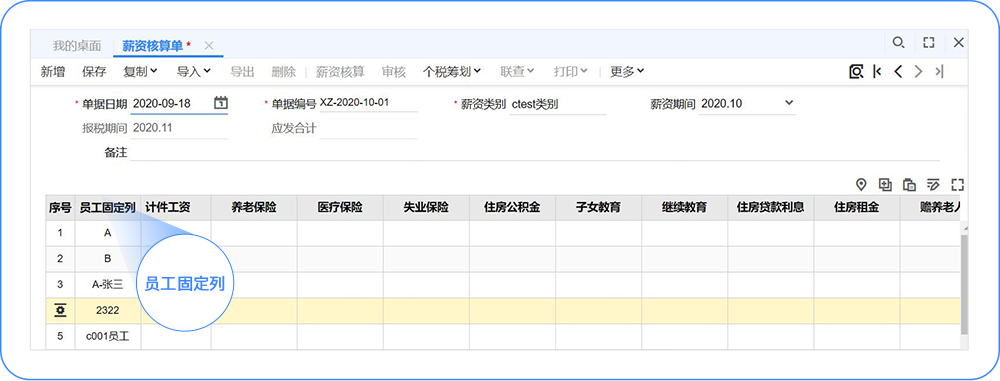Switch to the 我的桌面 tab
The width and height of the screenshot is (1000, 381).
click(x=77, y=46)
